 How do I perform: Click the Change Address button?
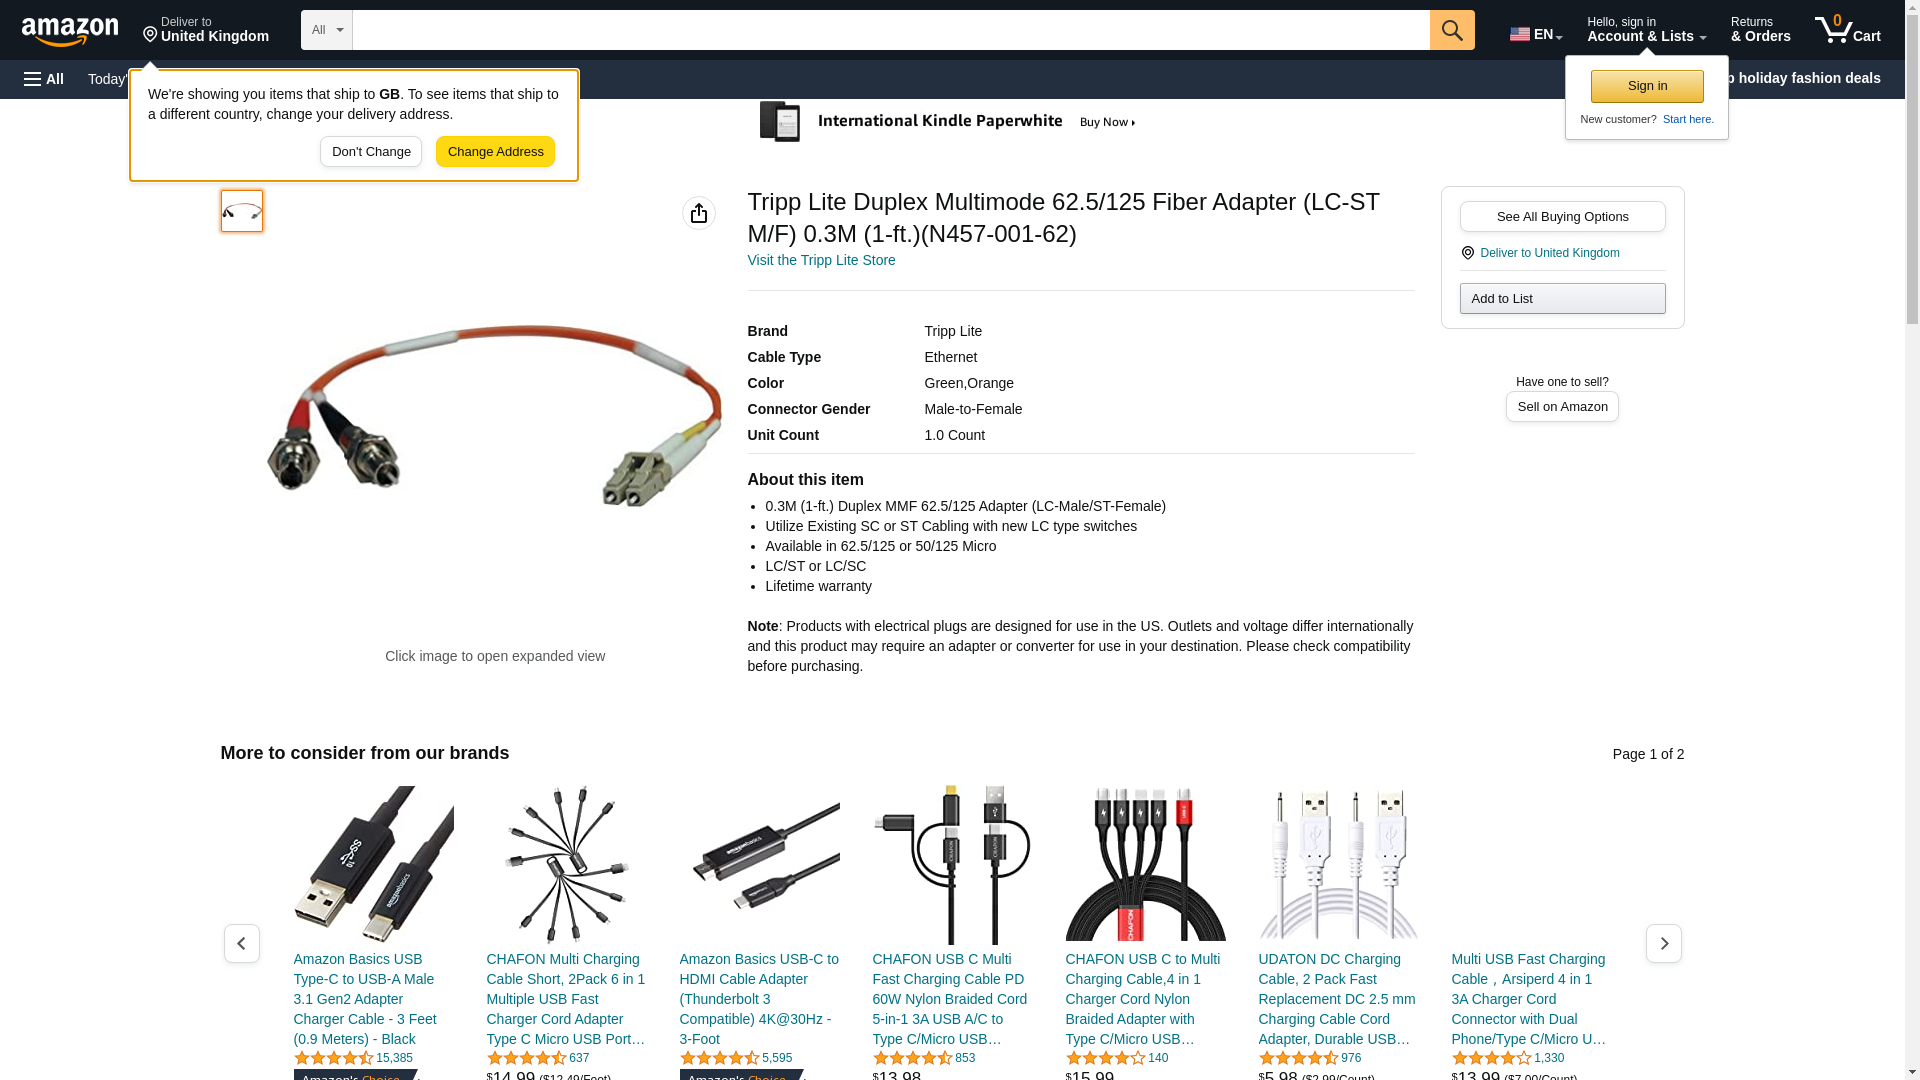(495, 152)
